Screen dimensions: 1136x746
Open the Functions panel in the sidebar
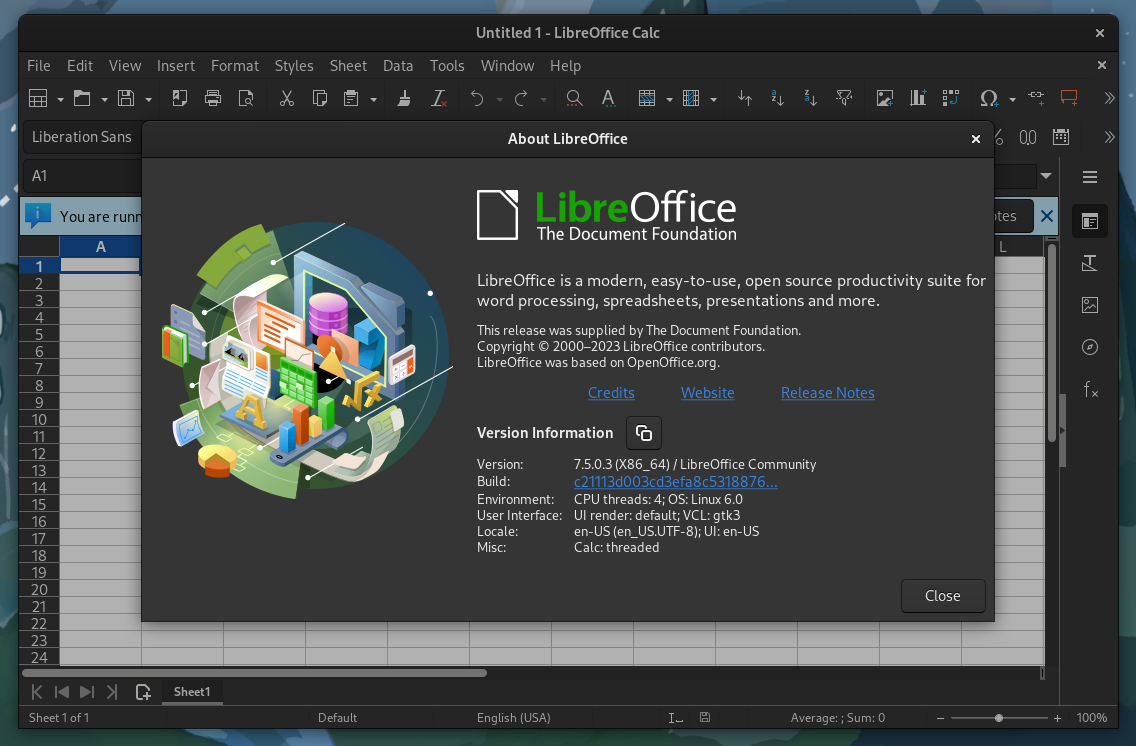pyautogui.click(x=1090, y=390)
